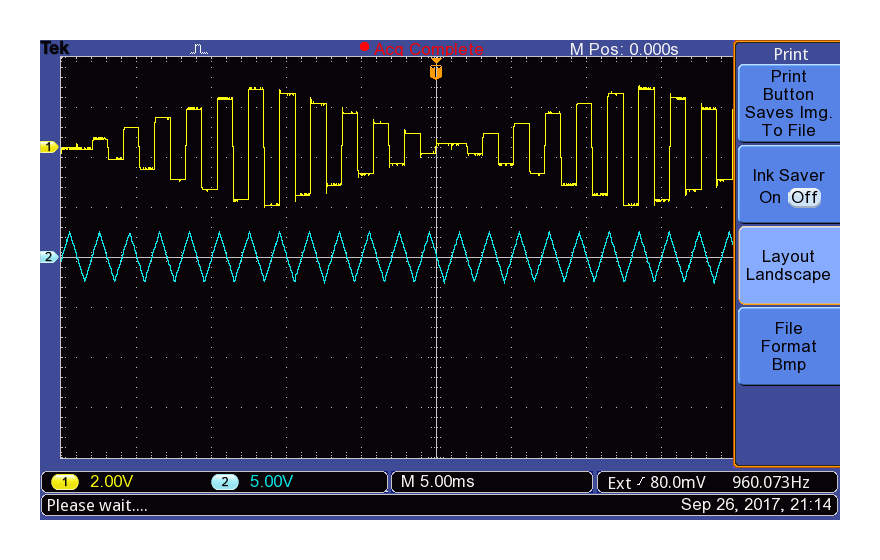Switch Ink Saver to On
880x560 pixels.
pos(770,197)
